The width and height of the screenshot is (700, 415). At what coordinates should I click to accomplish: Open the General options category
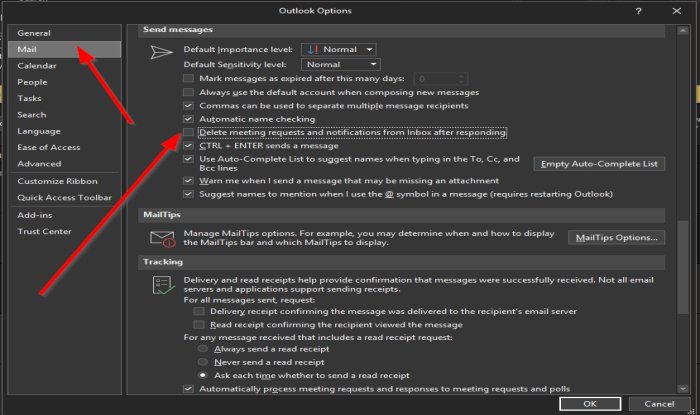click(65, 33)
